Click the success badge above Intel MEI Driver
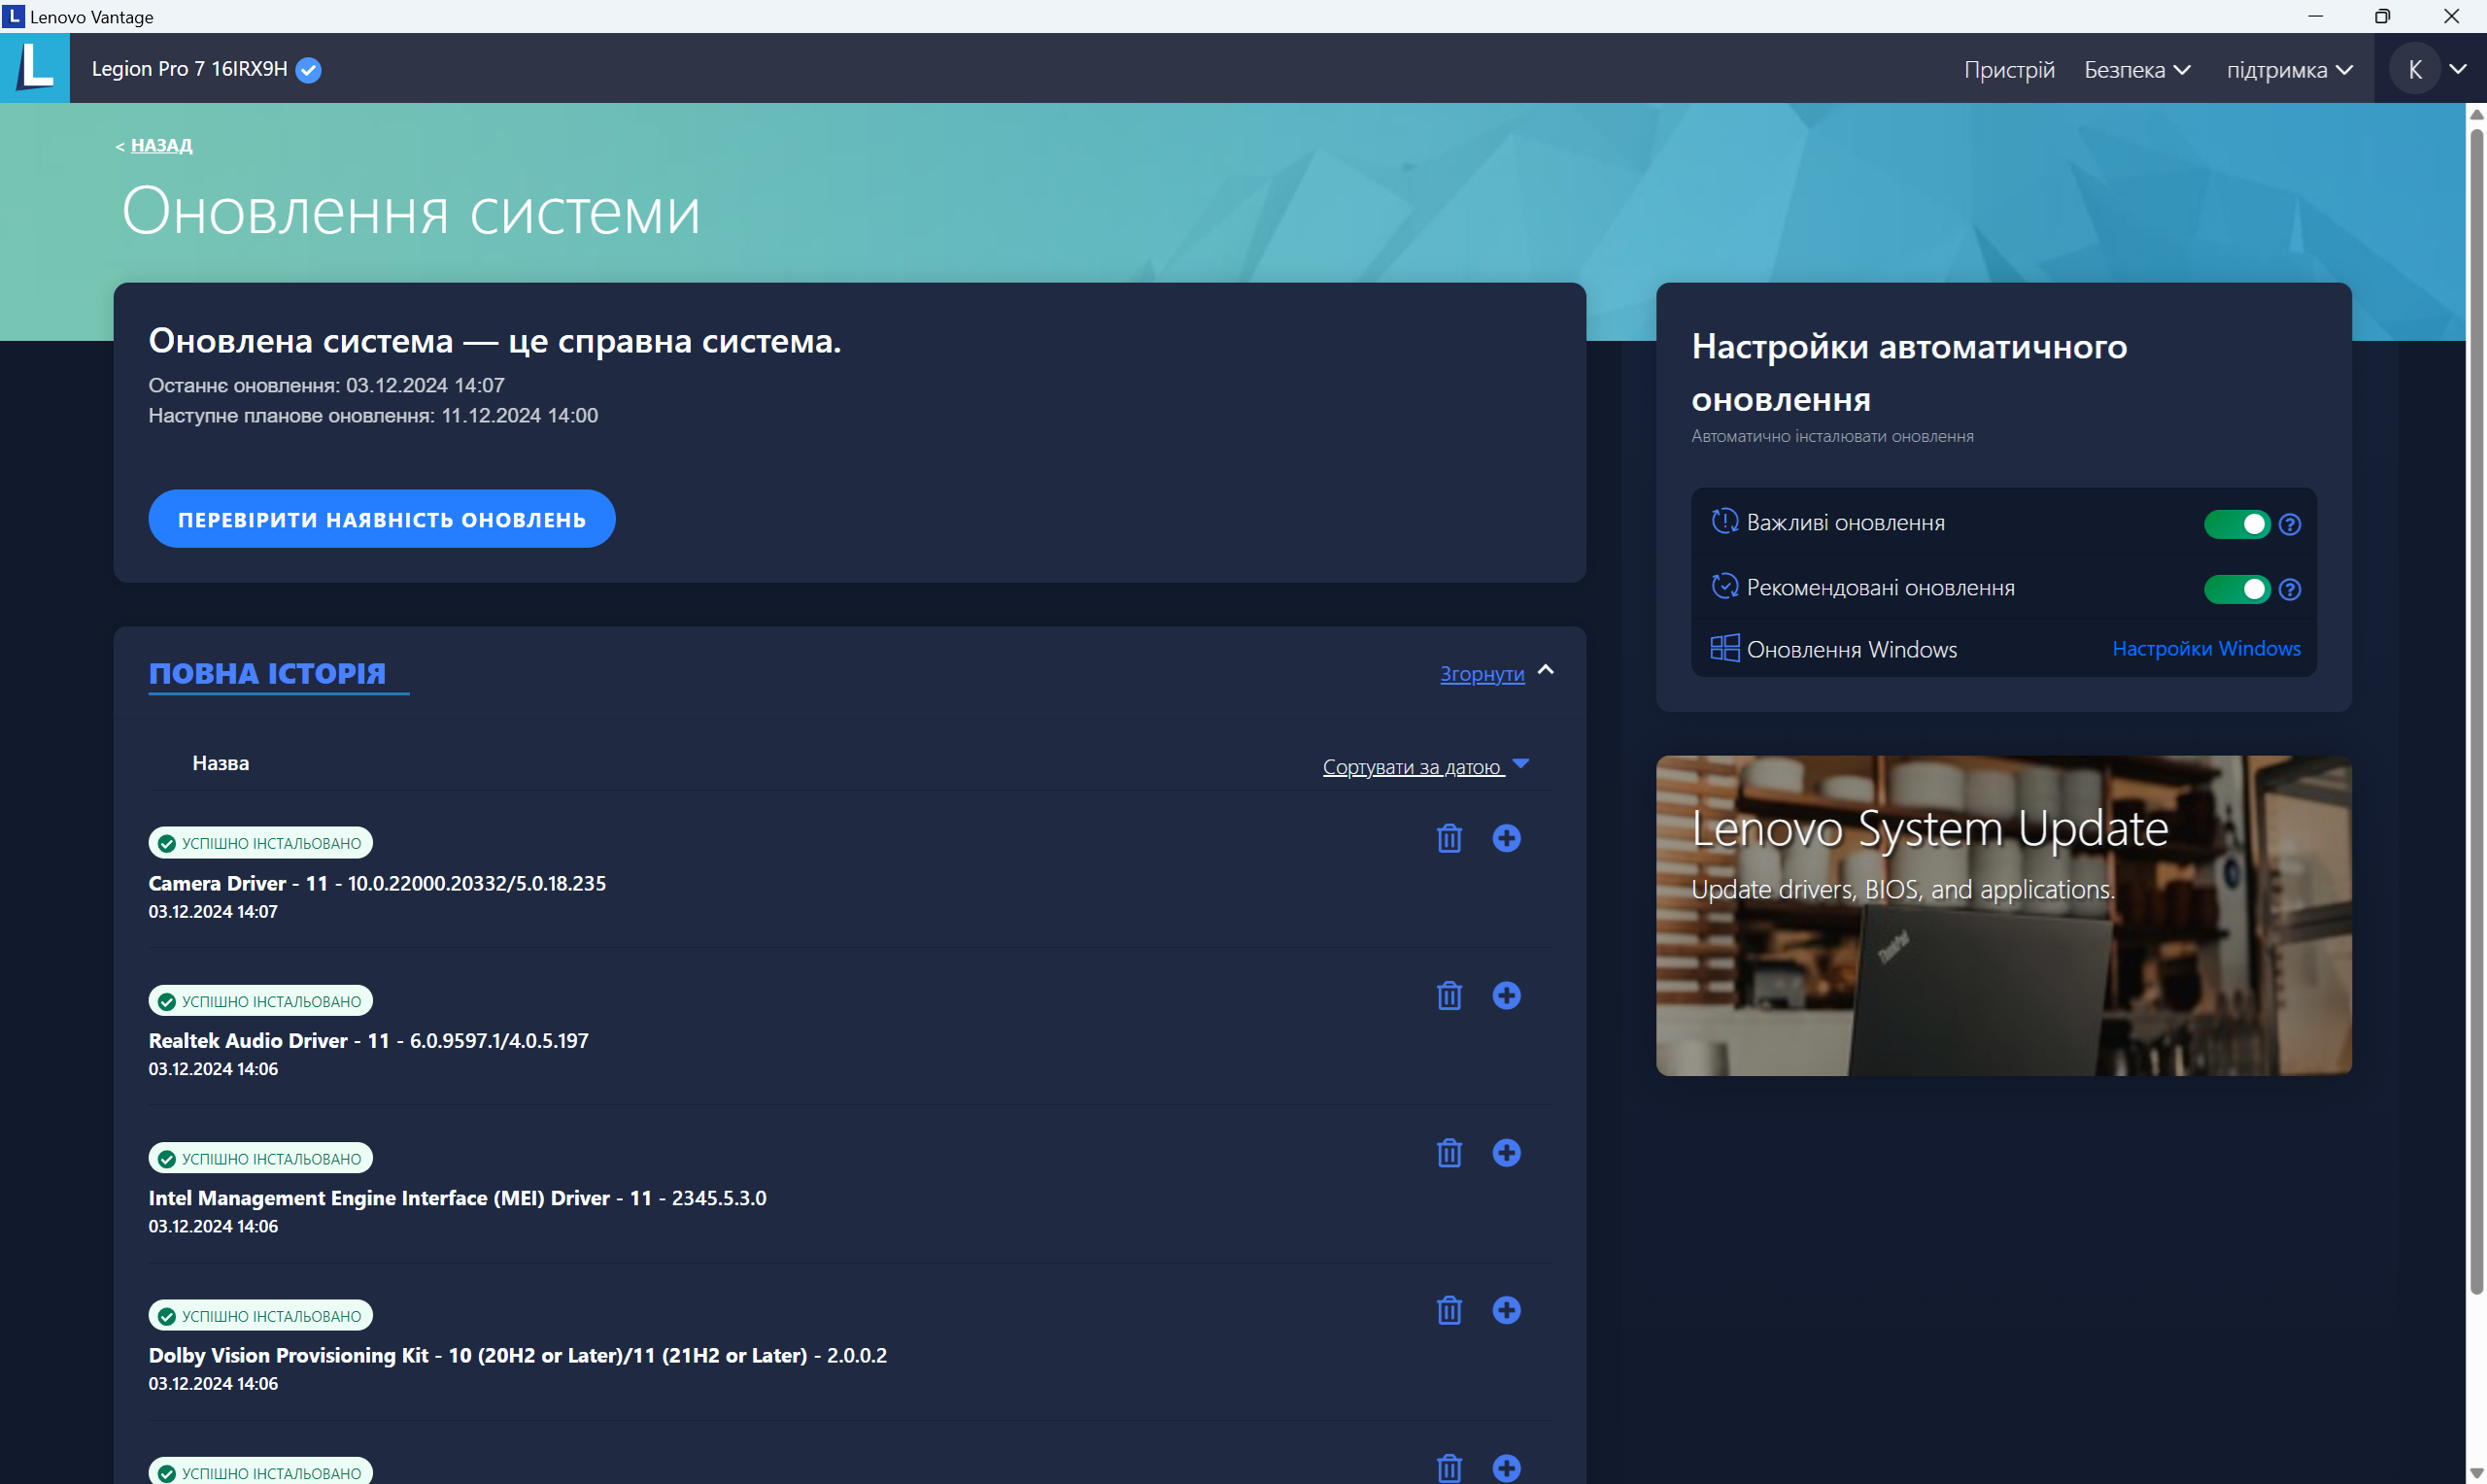 click(261, 1158)
